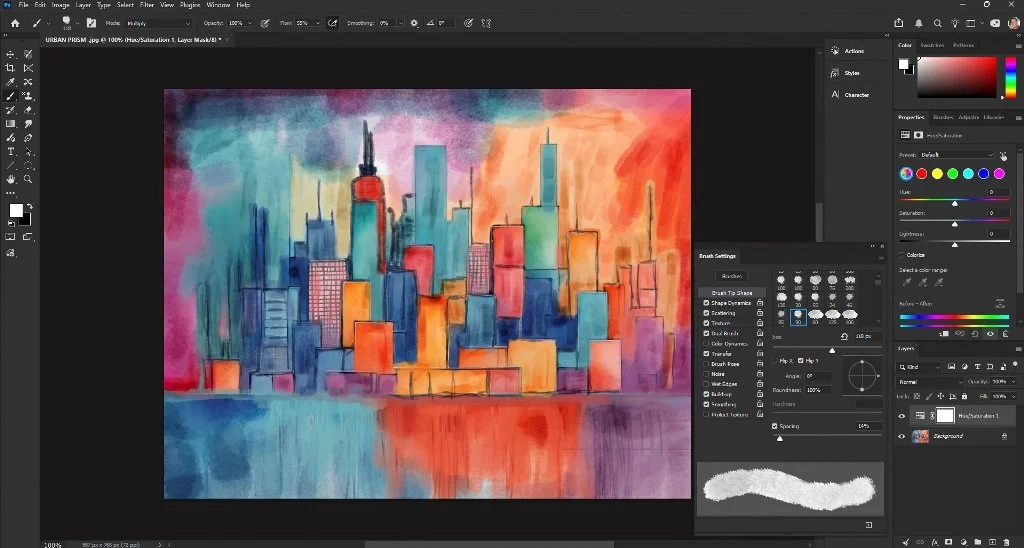Click the brush Size slider handle
The width and height of the screenshot is (1024, 548).
coord(831,351)
